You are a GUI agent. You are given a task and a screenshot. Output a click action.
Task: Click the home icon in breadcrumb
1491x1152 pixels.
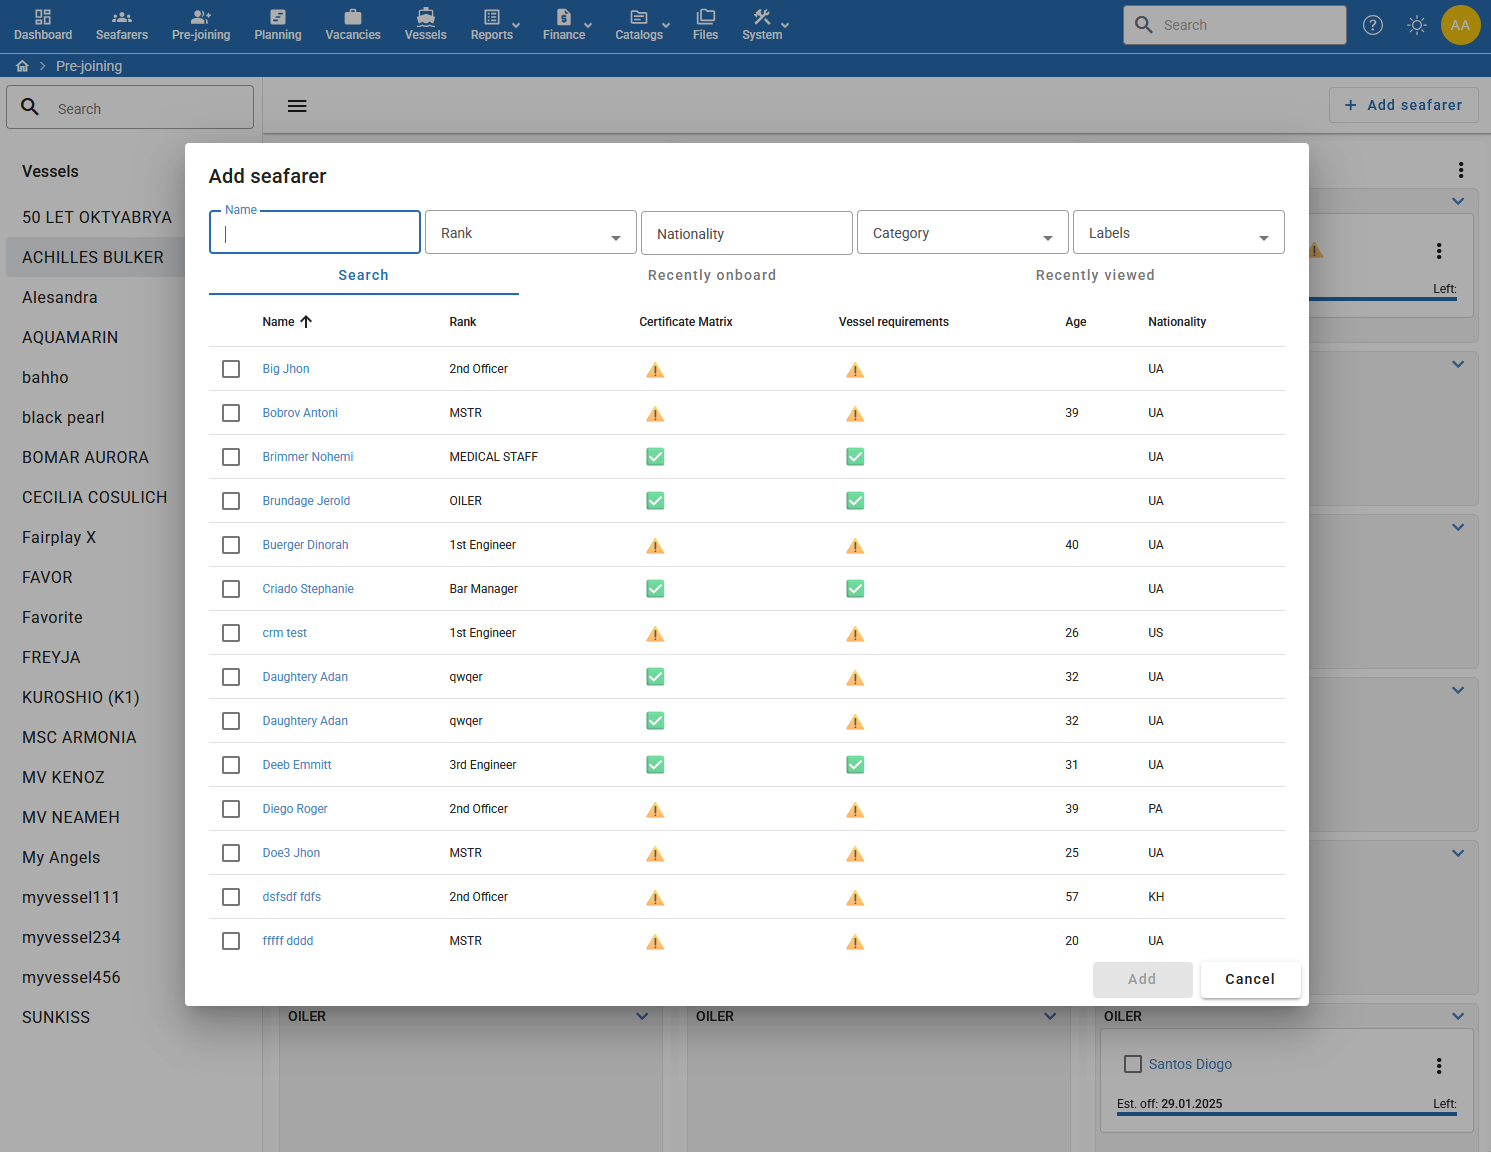22,66
